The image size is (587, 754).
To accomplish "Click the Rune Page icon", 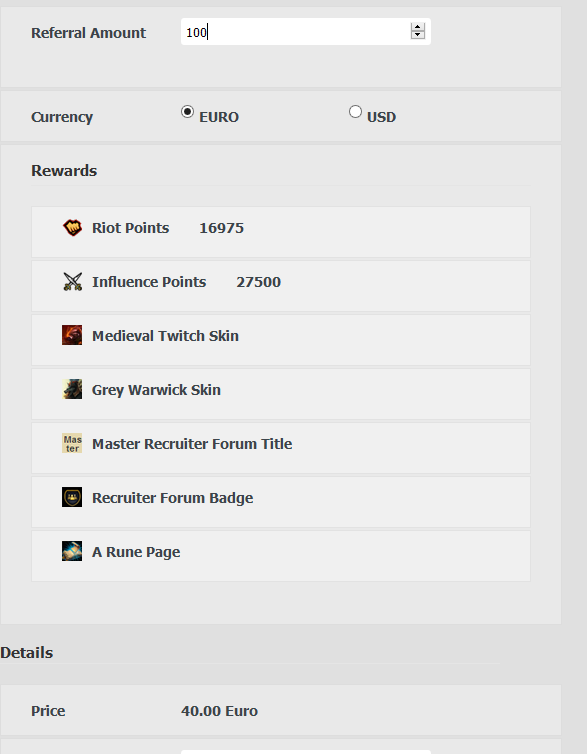I will click(72, 551).
